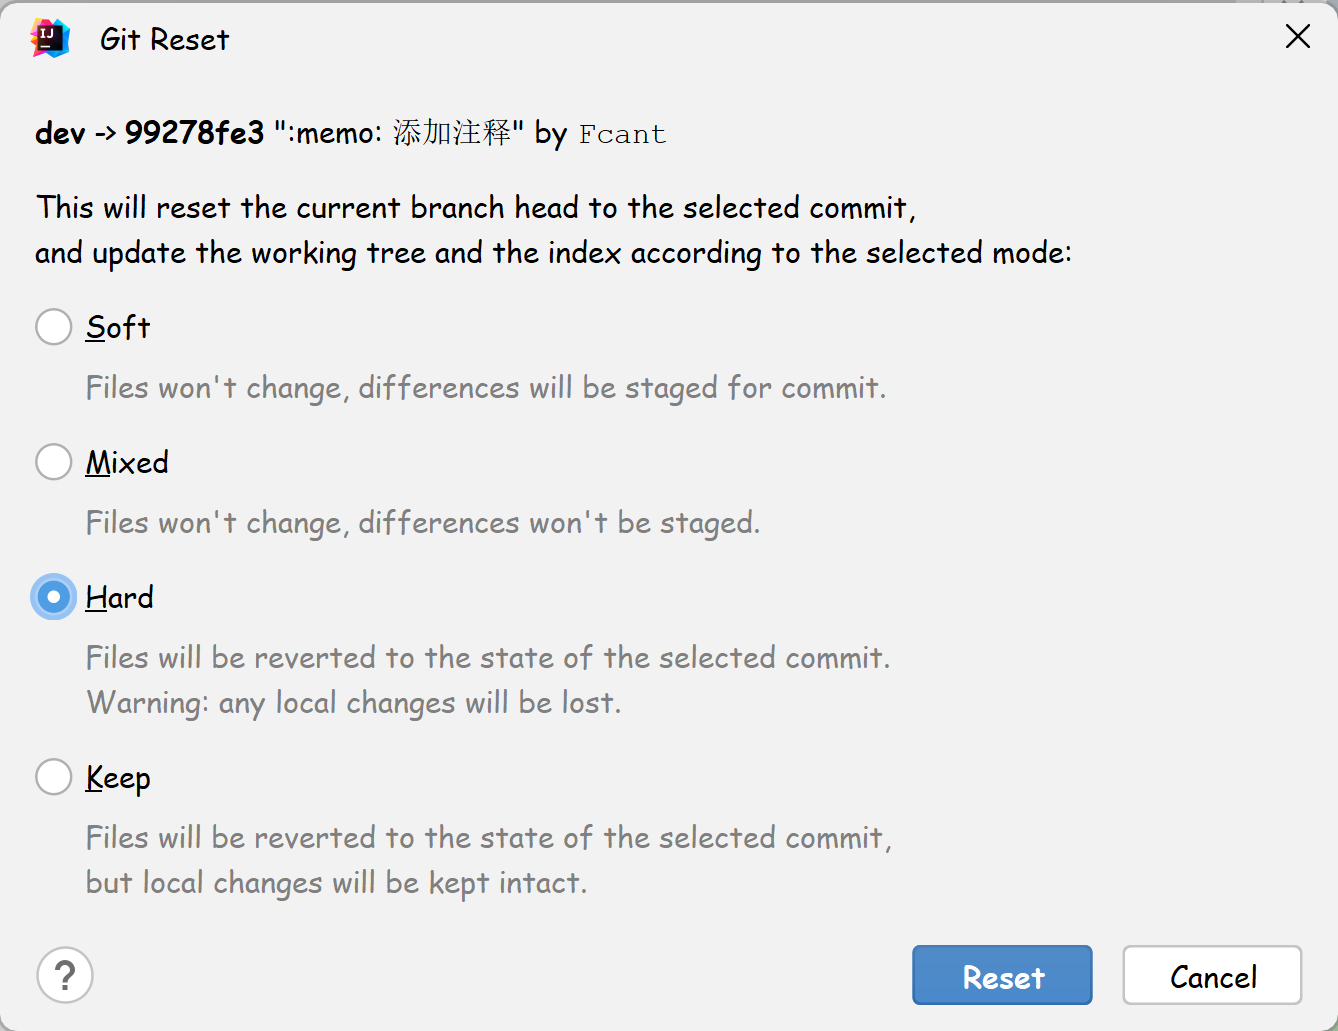The width and height of the screenshot is (1338, 1031).
Task: Click the "Keep" option label
Action: click(x=118, y=779)
